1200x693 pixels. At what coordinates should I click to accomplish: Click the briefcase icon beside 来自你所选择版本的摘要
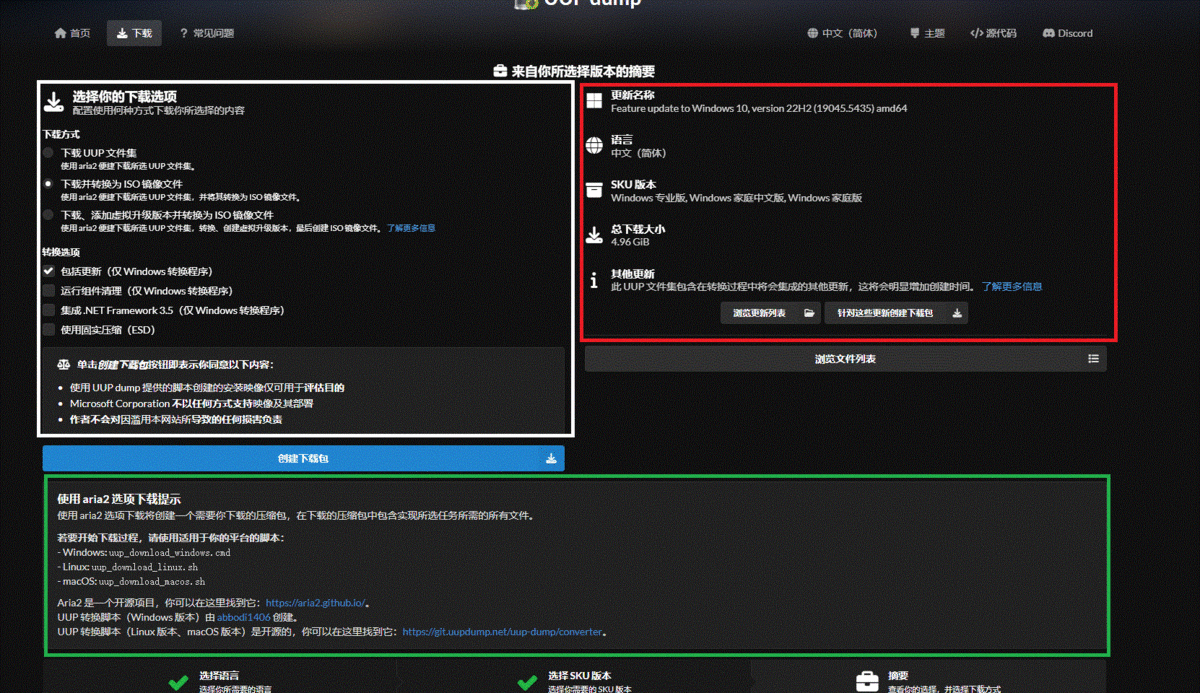click(500, 71)
